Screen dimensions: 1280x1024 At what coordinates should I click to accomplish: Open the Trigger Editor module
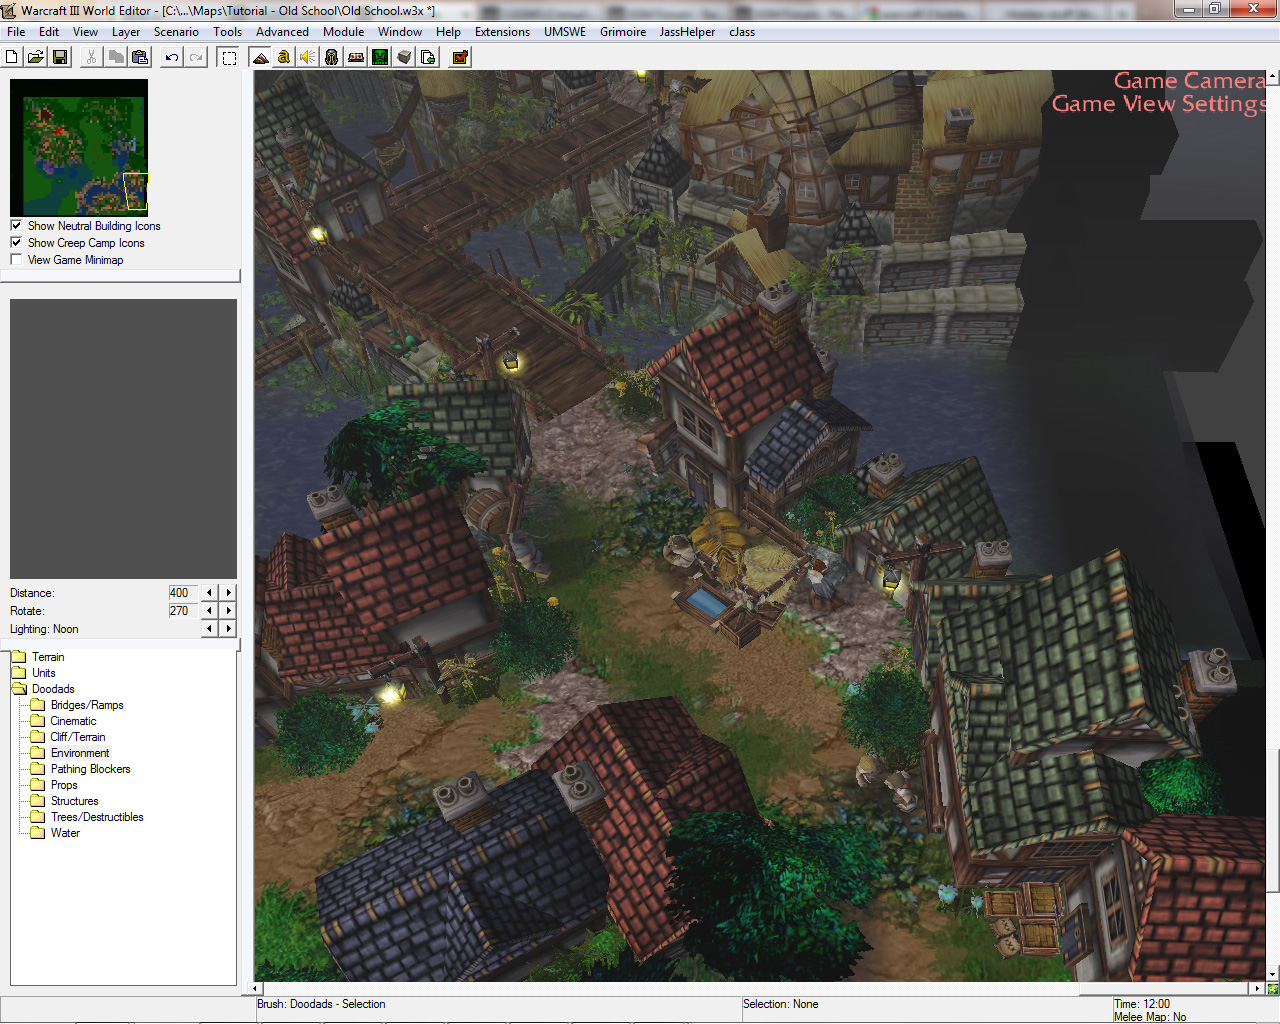point(284,57)
